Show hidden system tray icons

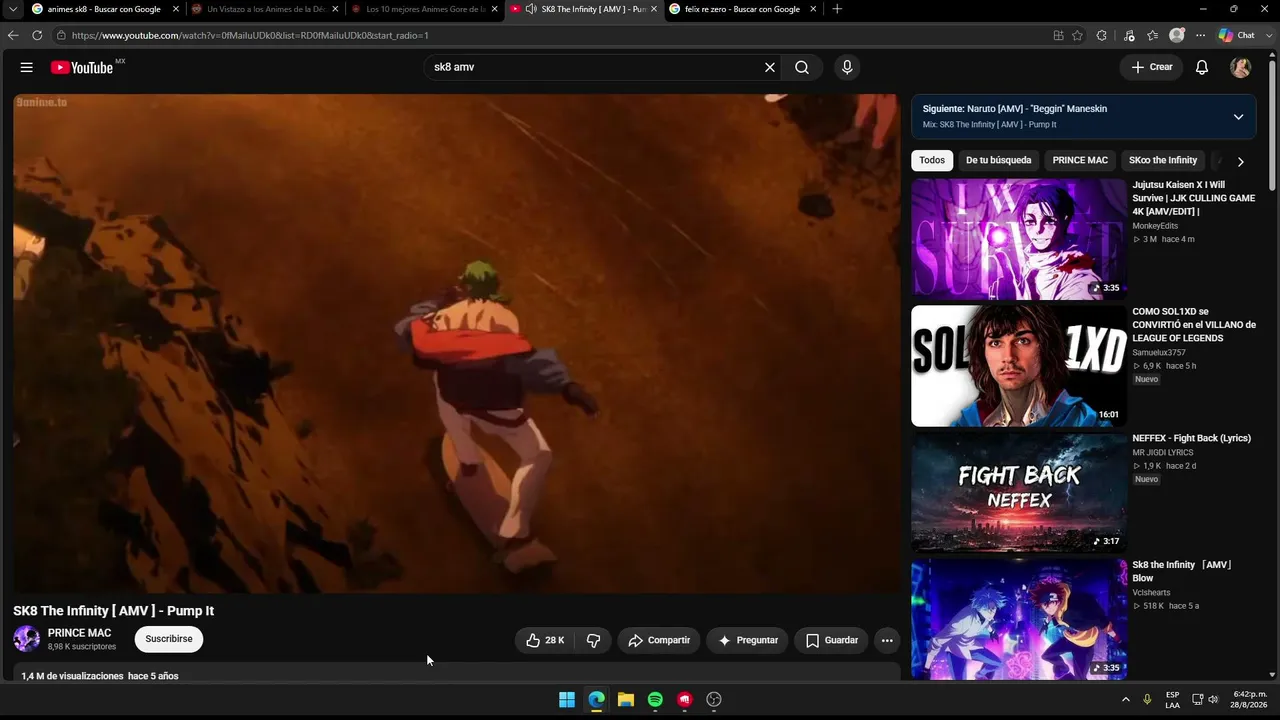tap(1126, 699)
